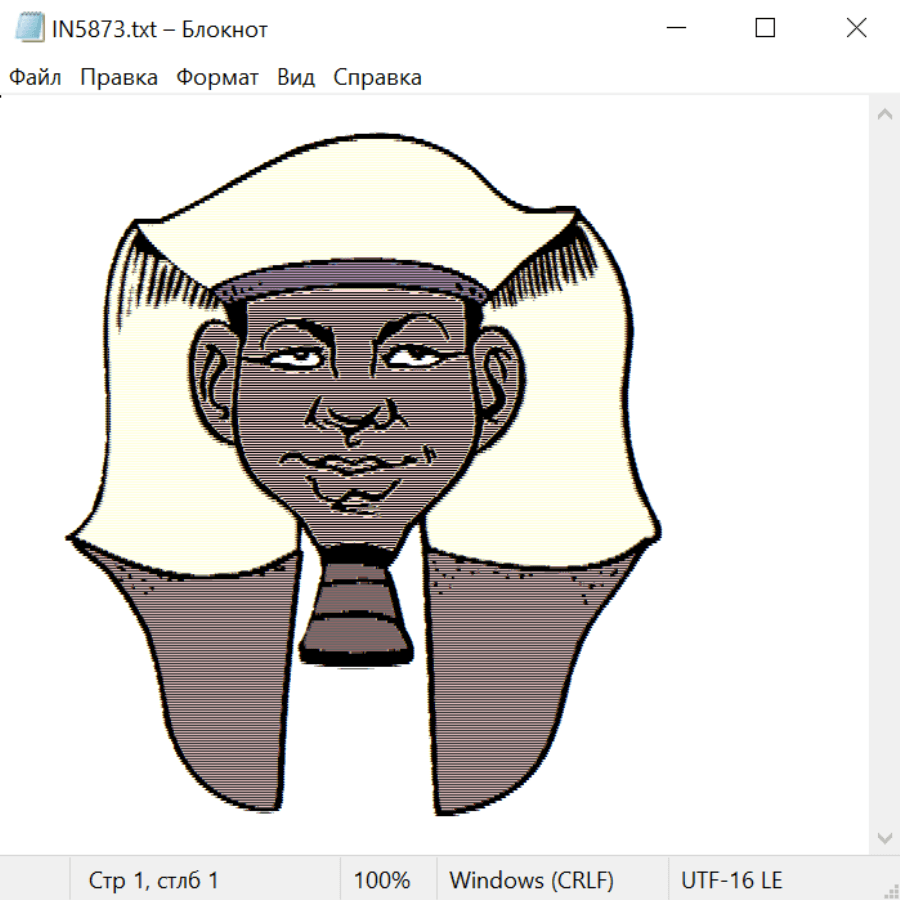
Task: Open the Правка menu
Action: click(x=119, y=78)
